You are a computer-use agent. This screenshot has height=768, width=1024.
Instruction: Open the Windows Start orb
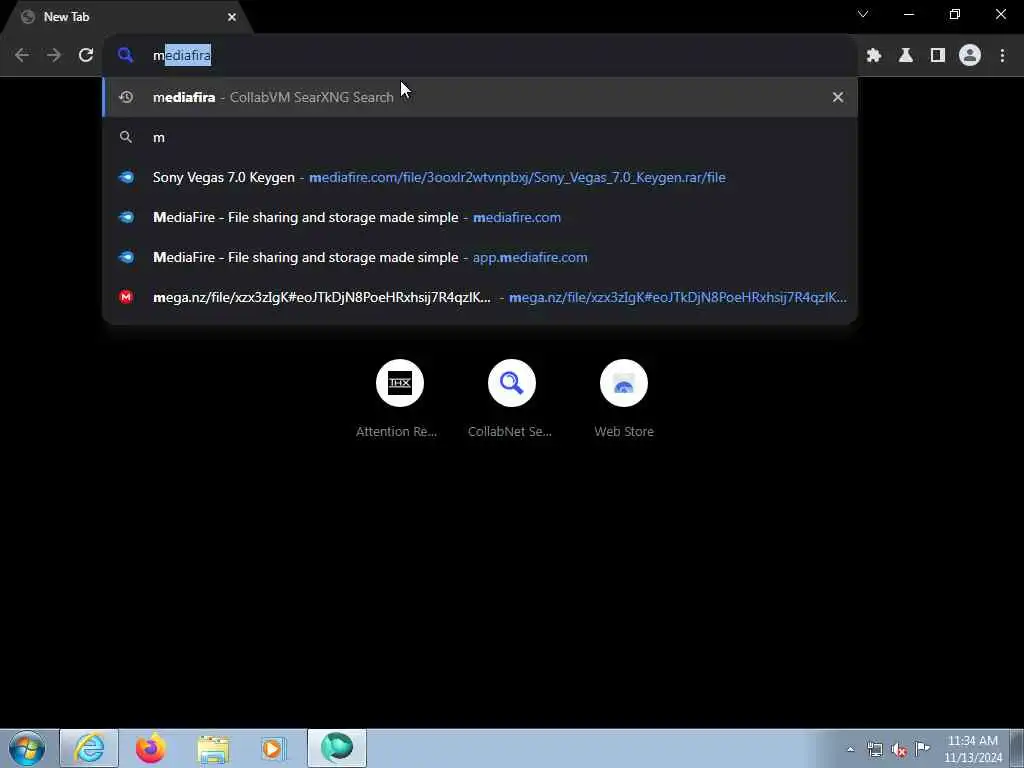click(x=27, y=748)
